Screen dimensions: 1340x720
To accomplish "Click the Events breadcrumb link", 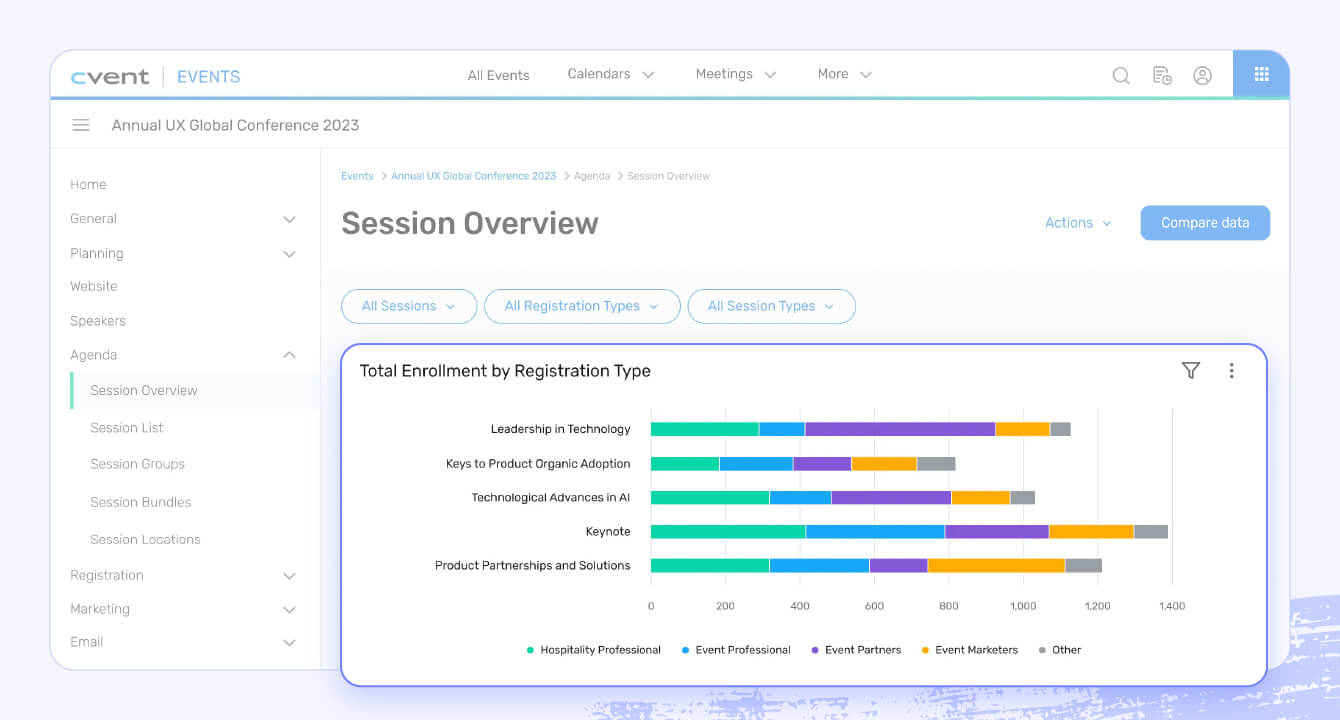I will click(x=357, y=176).
